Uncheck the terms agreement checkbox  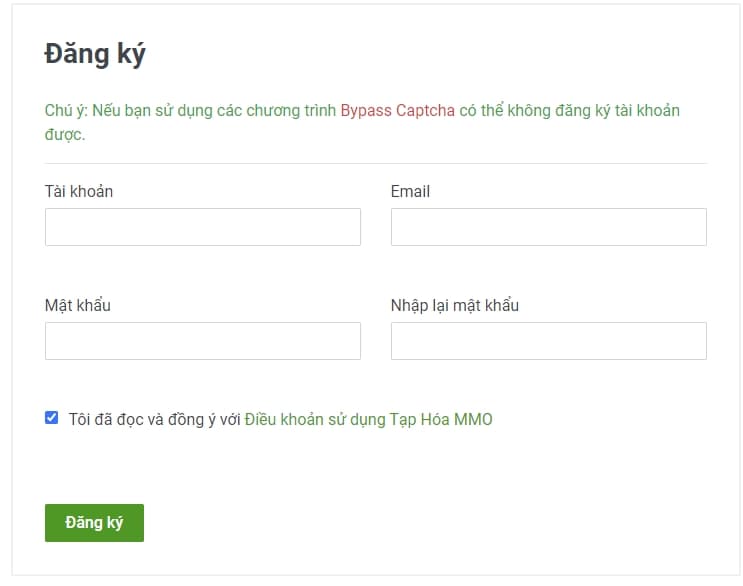pyautogui.click(x=52, y=418)
